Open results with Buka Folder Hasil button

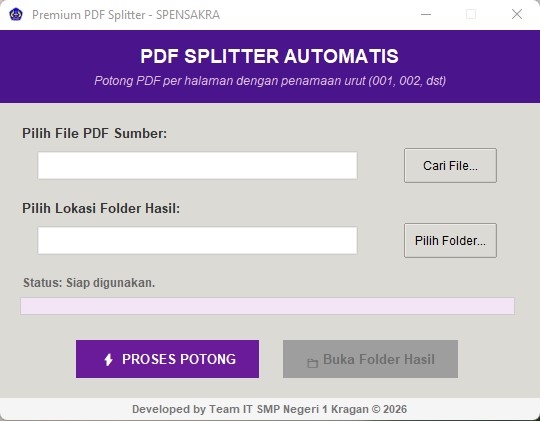(x=370, y=359)
